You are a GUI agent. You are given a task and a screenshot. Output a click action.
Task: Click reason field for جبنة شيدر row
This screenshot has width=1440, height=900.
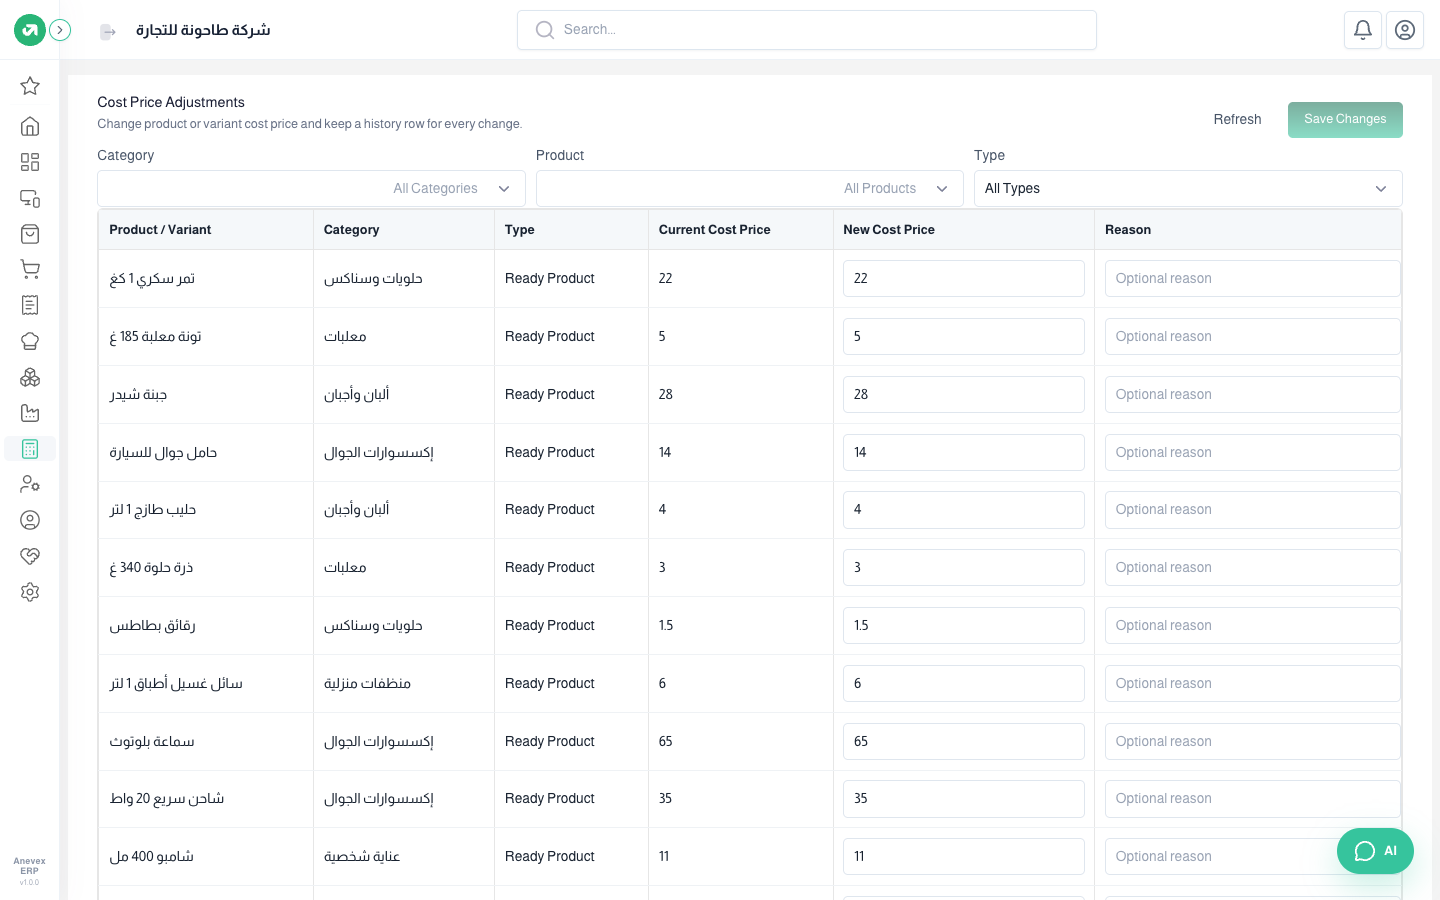(x=1252, y=394)
